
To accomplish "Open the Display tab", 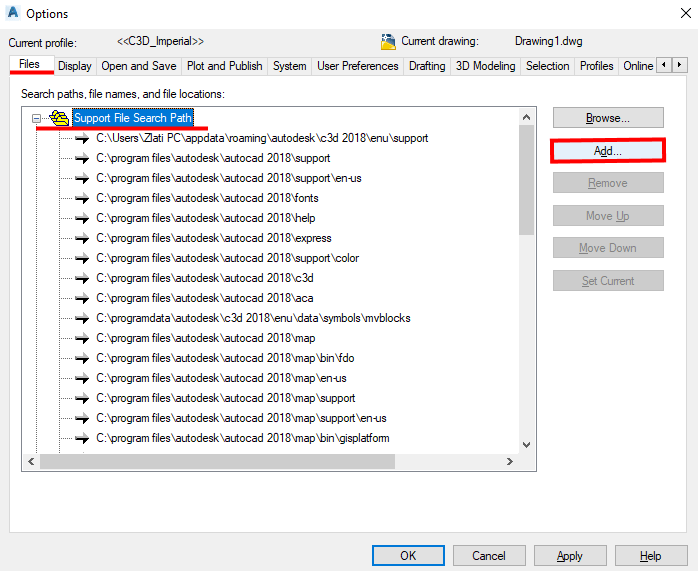I will pos(75,66).
